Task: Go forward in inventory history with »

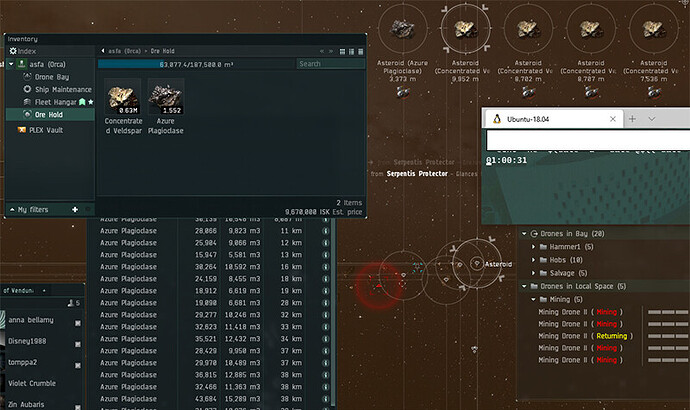Action: coord(330,51)
